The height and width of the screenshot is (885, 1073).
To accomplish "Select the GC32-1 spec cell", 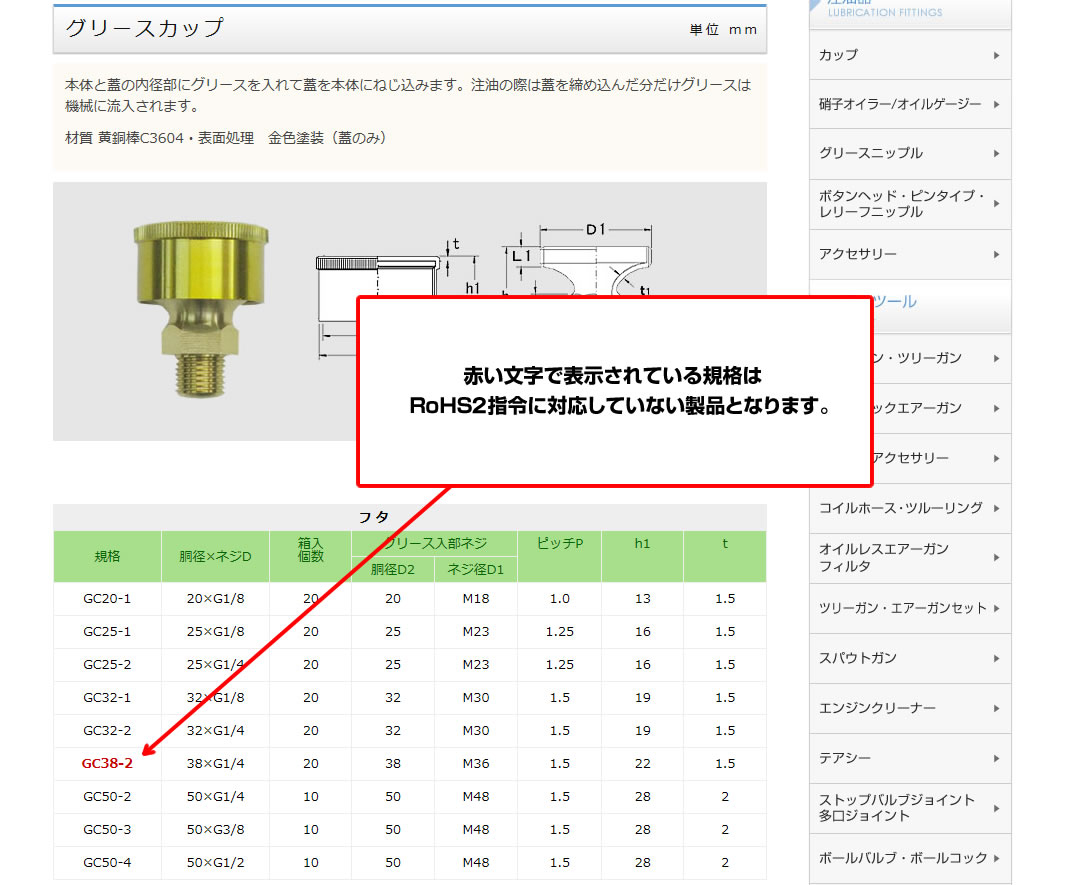I will pos(107,697).
